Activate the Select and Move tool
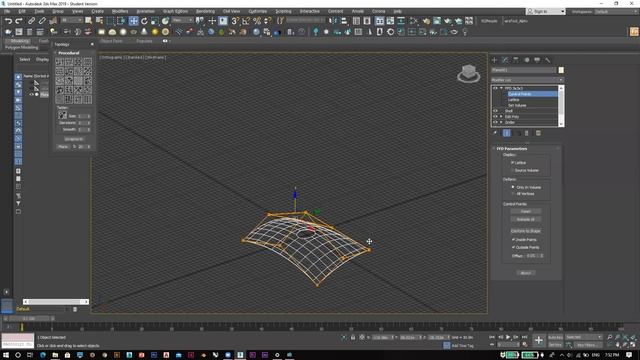Image resolution: width=640 pixels, height=360 pixels. (133, 21)
